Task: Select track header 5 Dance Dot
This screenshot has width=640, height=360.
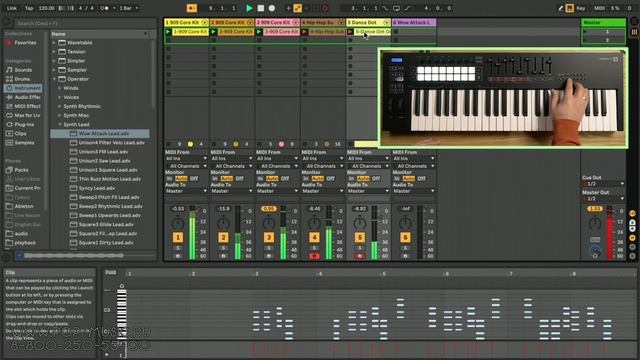Action: 368,22
